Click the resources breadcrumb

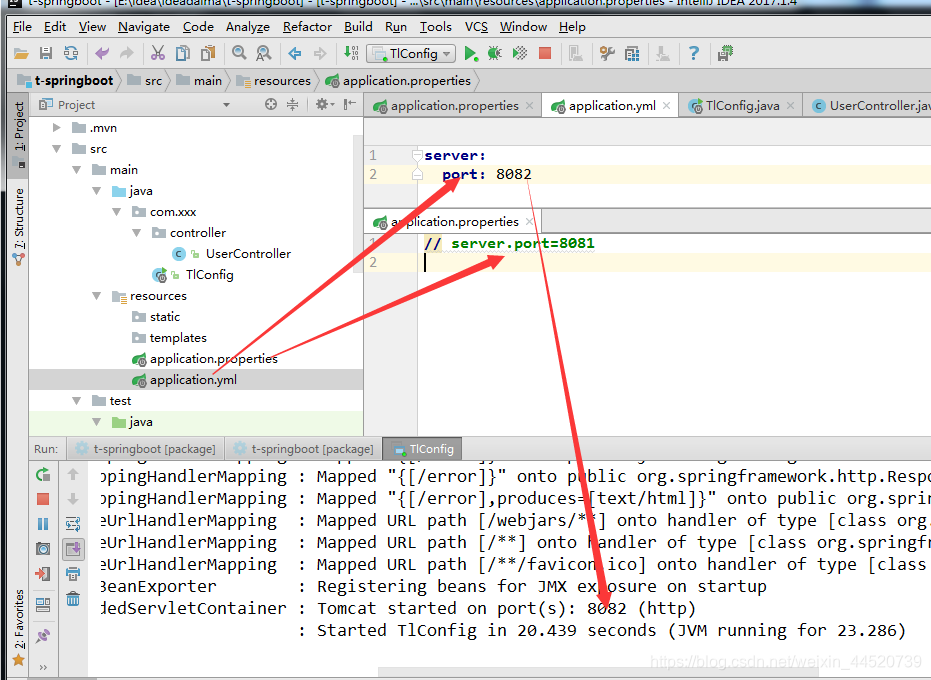(x=274, y=81)
